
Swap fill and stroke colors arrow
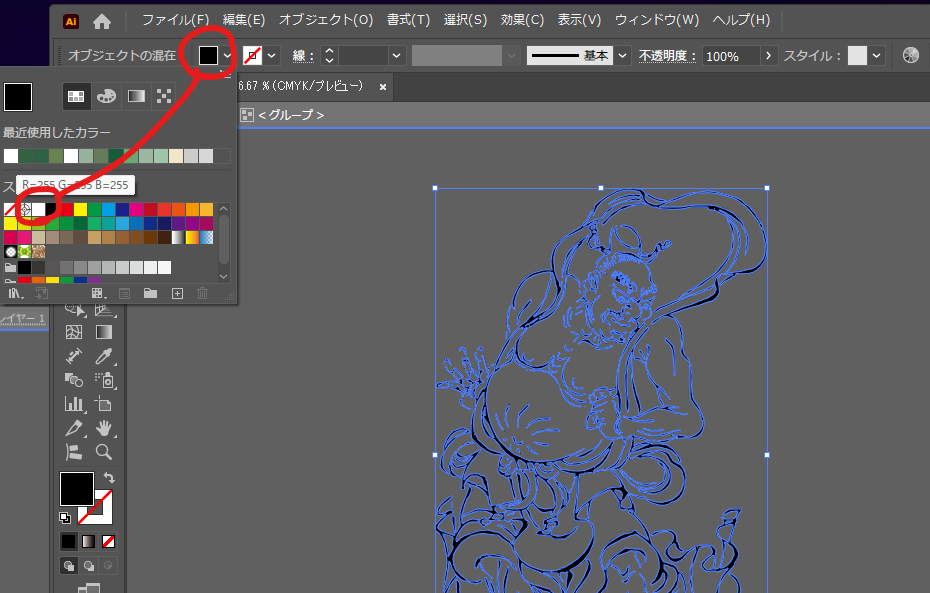tap(108, 479)
